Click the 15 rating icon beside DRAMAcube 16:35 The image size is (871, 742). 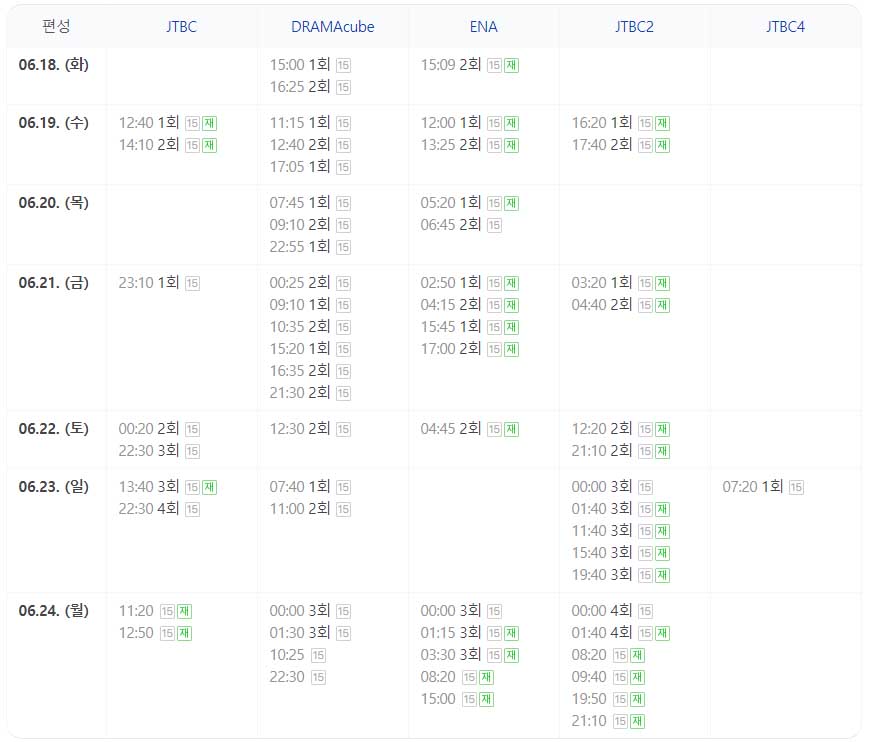pyautogui.click(x=343, y=371)
